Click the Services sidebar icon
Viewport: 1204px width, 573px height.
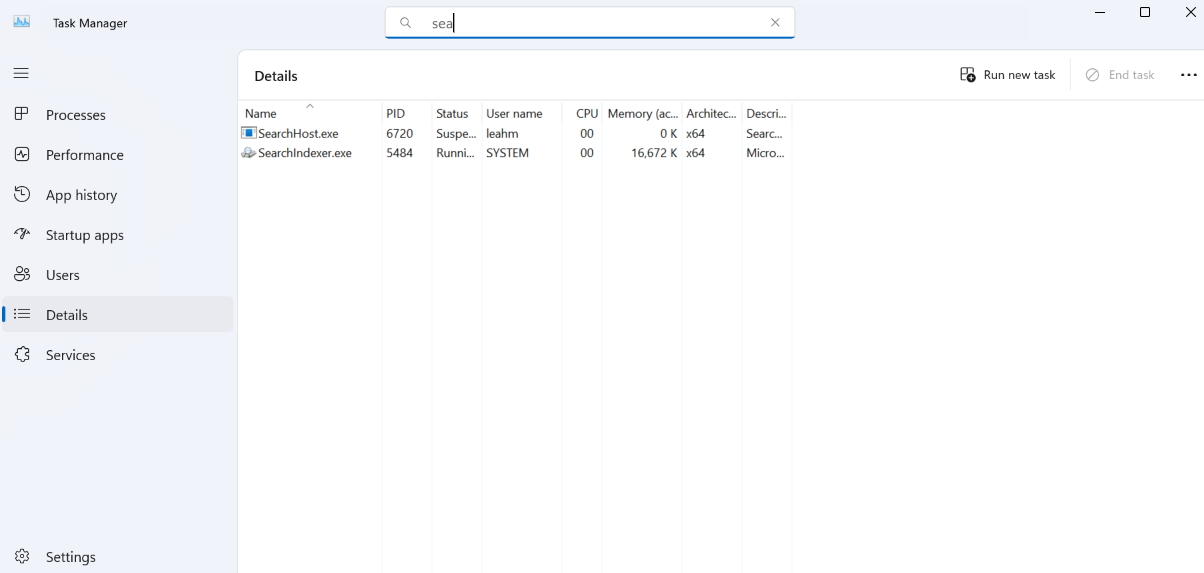tap(21, 354)
